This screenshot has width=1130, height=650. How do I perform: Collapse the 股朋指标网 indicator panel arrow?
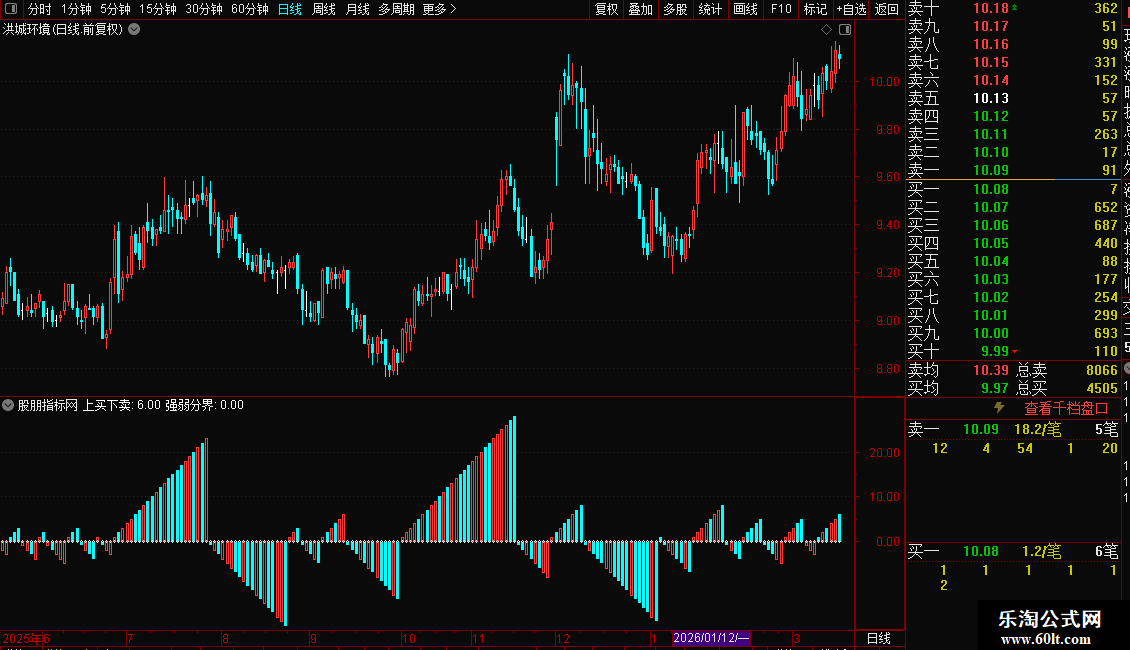point(8,405)
